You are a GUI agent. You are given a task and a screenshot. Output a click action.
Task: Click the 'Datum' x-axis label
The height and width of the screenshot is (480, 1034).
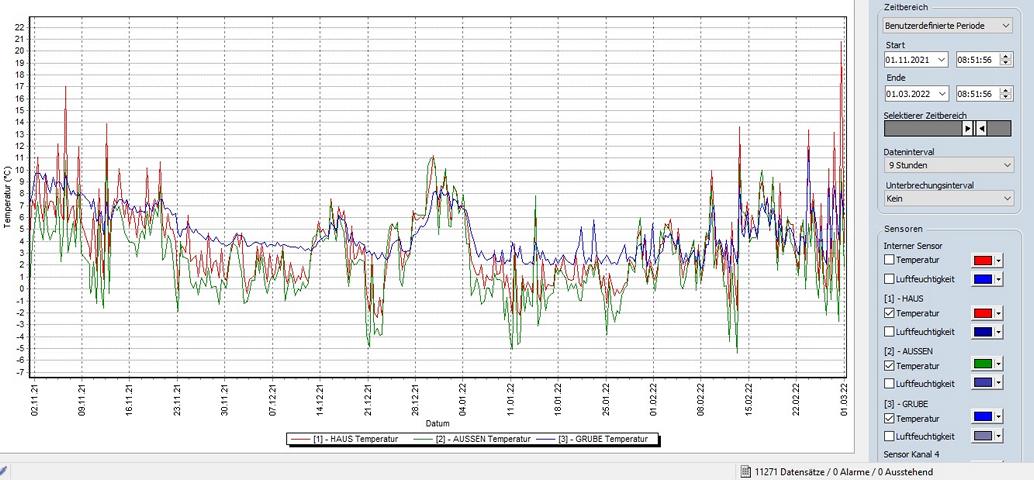click(437, 423)
